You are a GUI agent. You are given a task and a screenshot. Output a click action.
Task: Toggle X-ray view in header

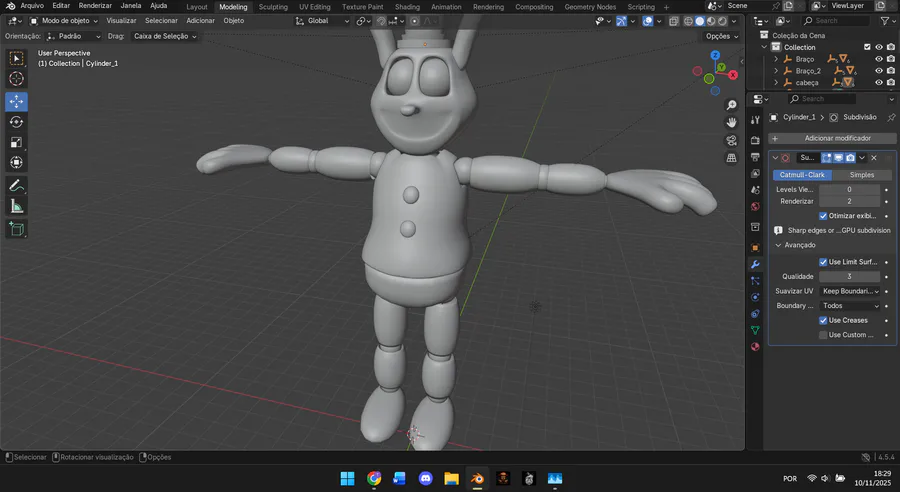click(674, 21)
